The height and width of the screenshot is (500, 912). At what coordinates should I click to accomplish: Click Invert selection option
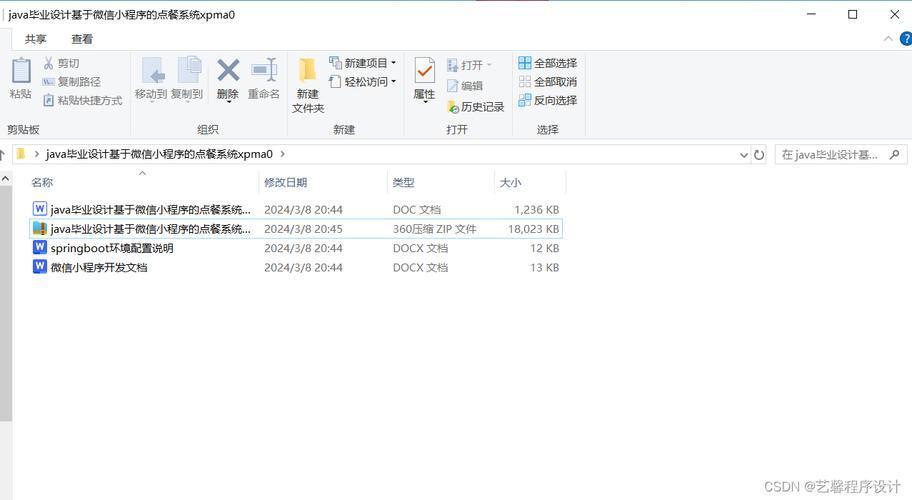(548, 101)
